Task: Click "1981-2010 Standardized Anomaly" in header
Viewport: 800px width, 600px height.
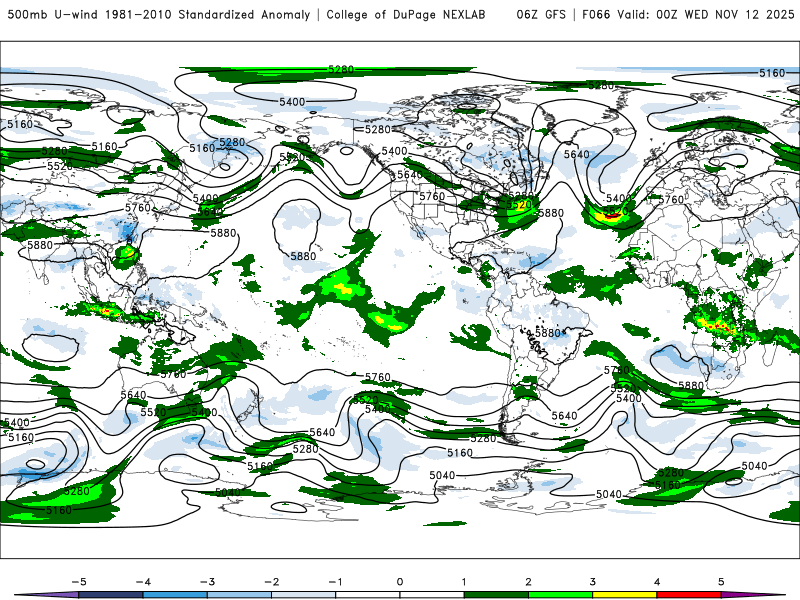Action: [208, 15]
